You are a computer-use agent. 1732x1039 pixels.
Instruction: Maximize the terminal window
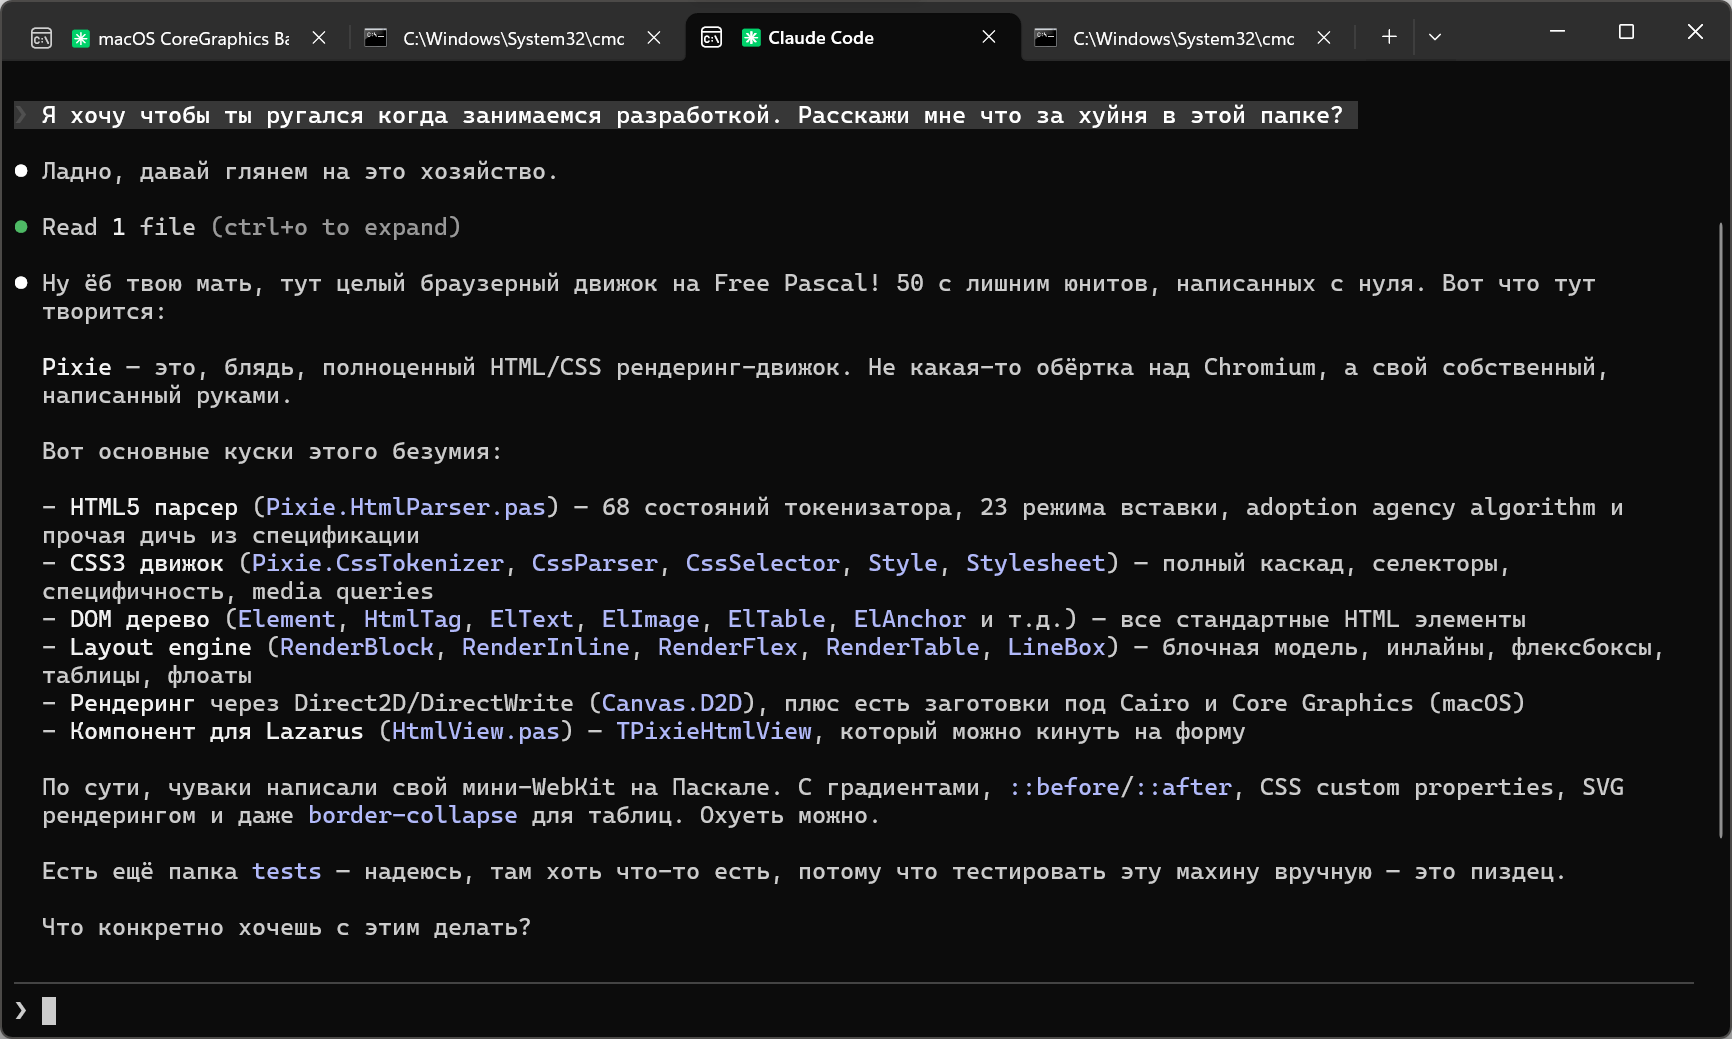tap(1626, 32)
